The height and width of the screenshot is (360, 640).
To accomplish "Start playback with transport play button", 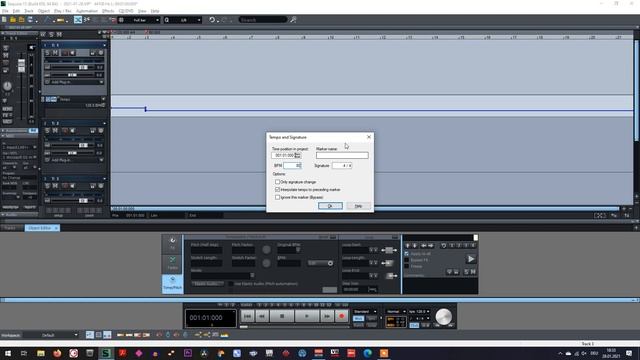I will [x=307, y=316].
